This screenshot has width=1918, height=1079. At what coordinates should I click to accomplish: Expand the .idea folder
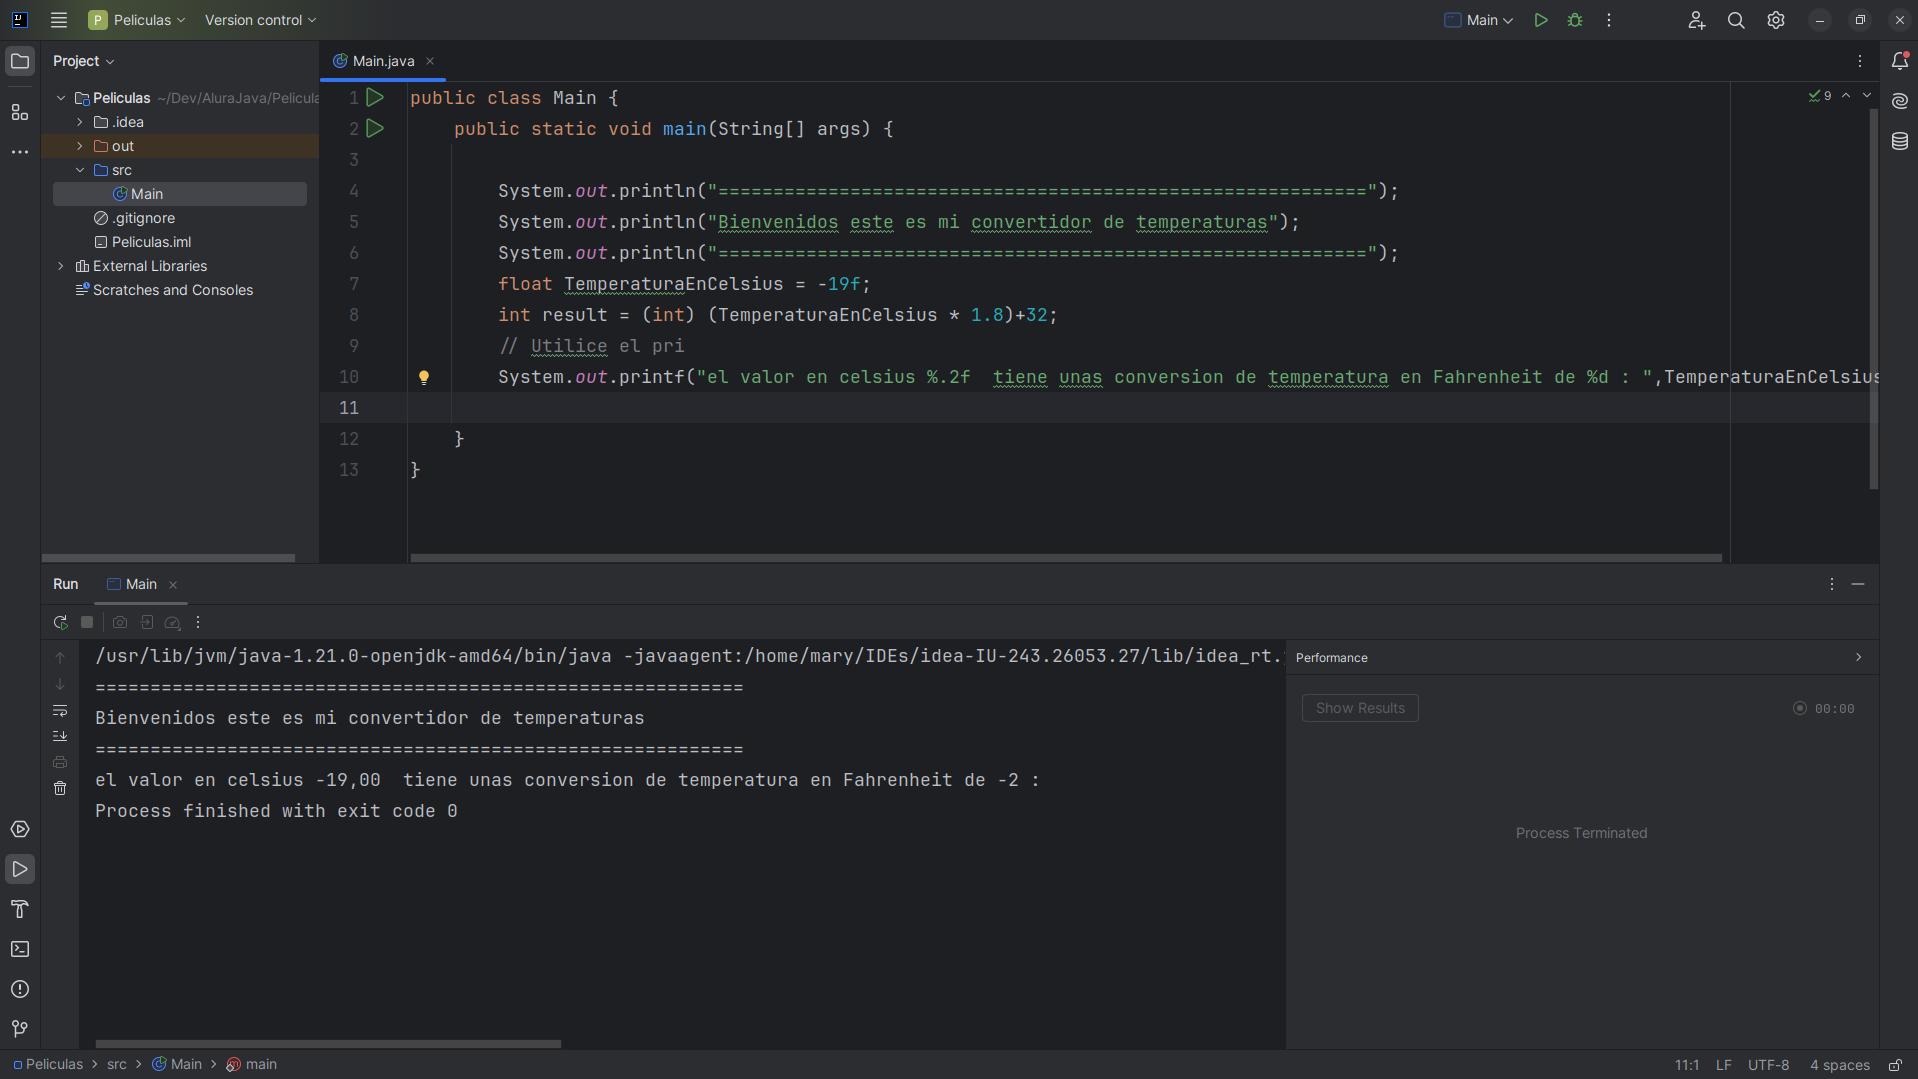(x=80, y=122)
